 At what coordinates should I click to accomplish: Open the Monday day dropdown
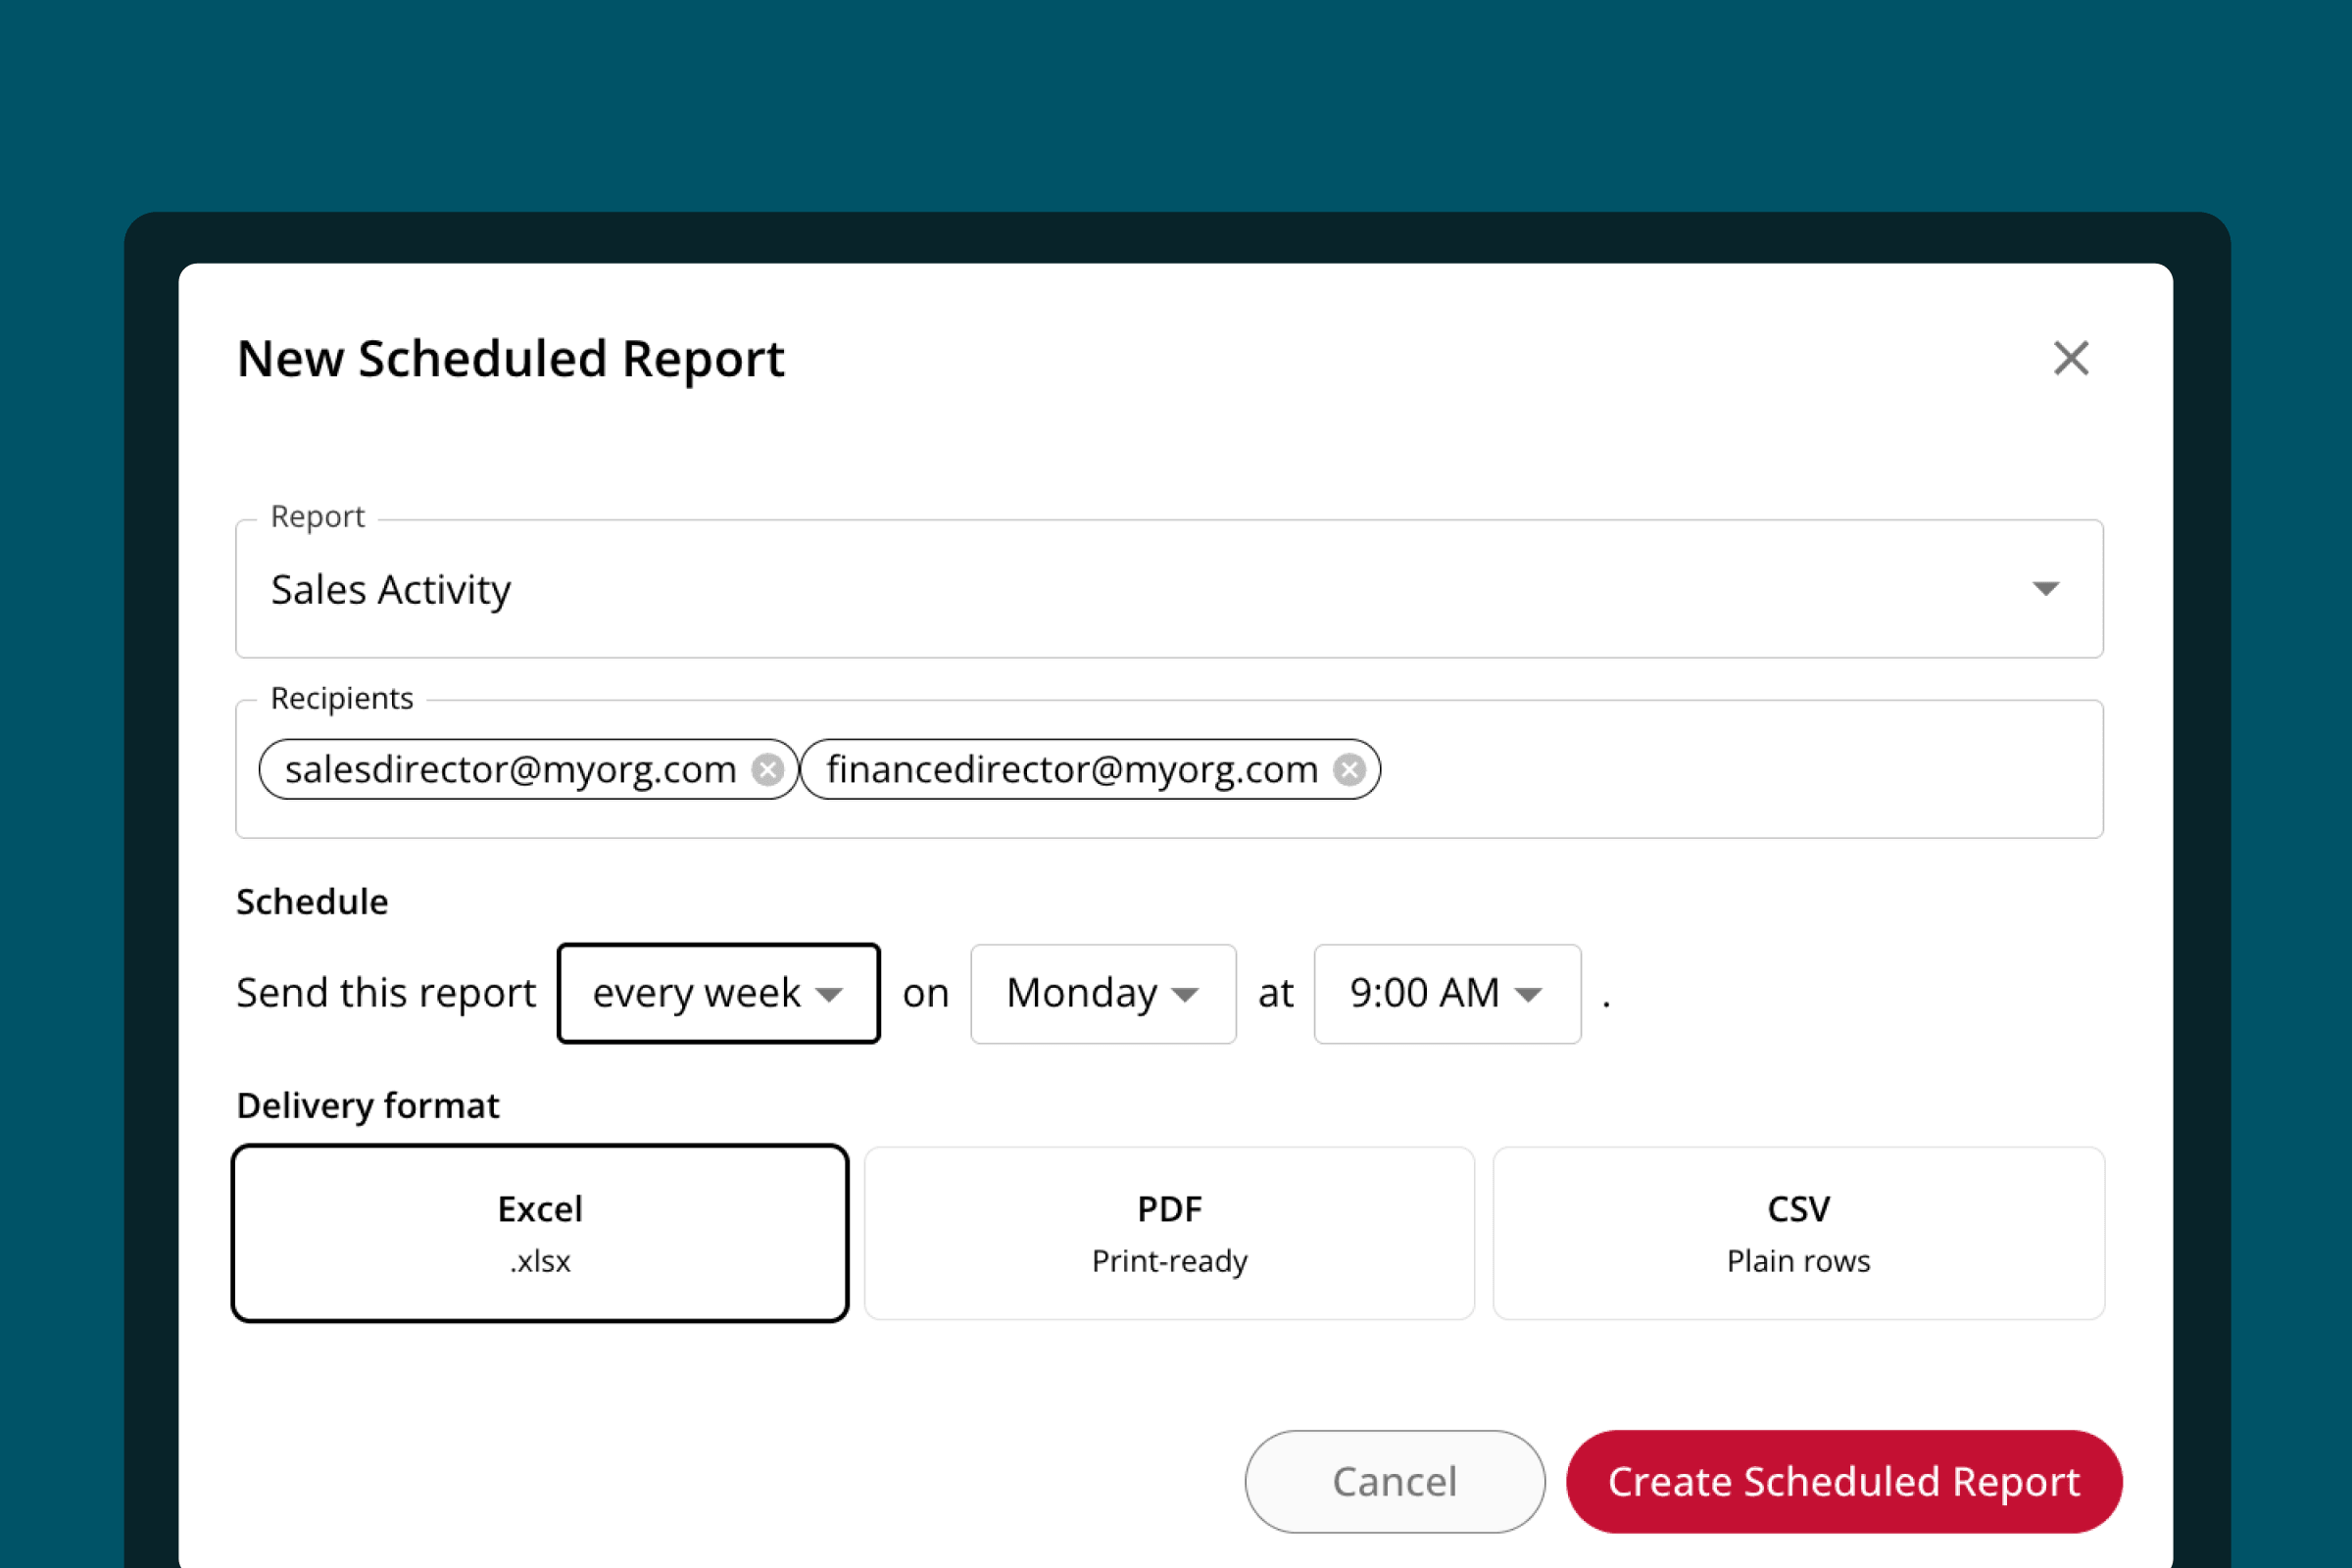pyautogui.click(x=1103, y=994)
